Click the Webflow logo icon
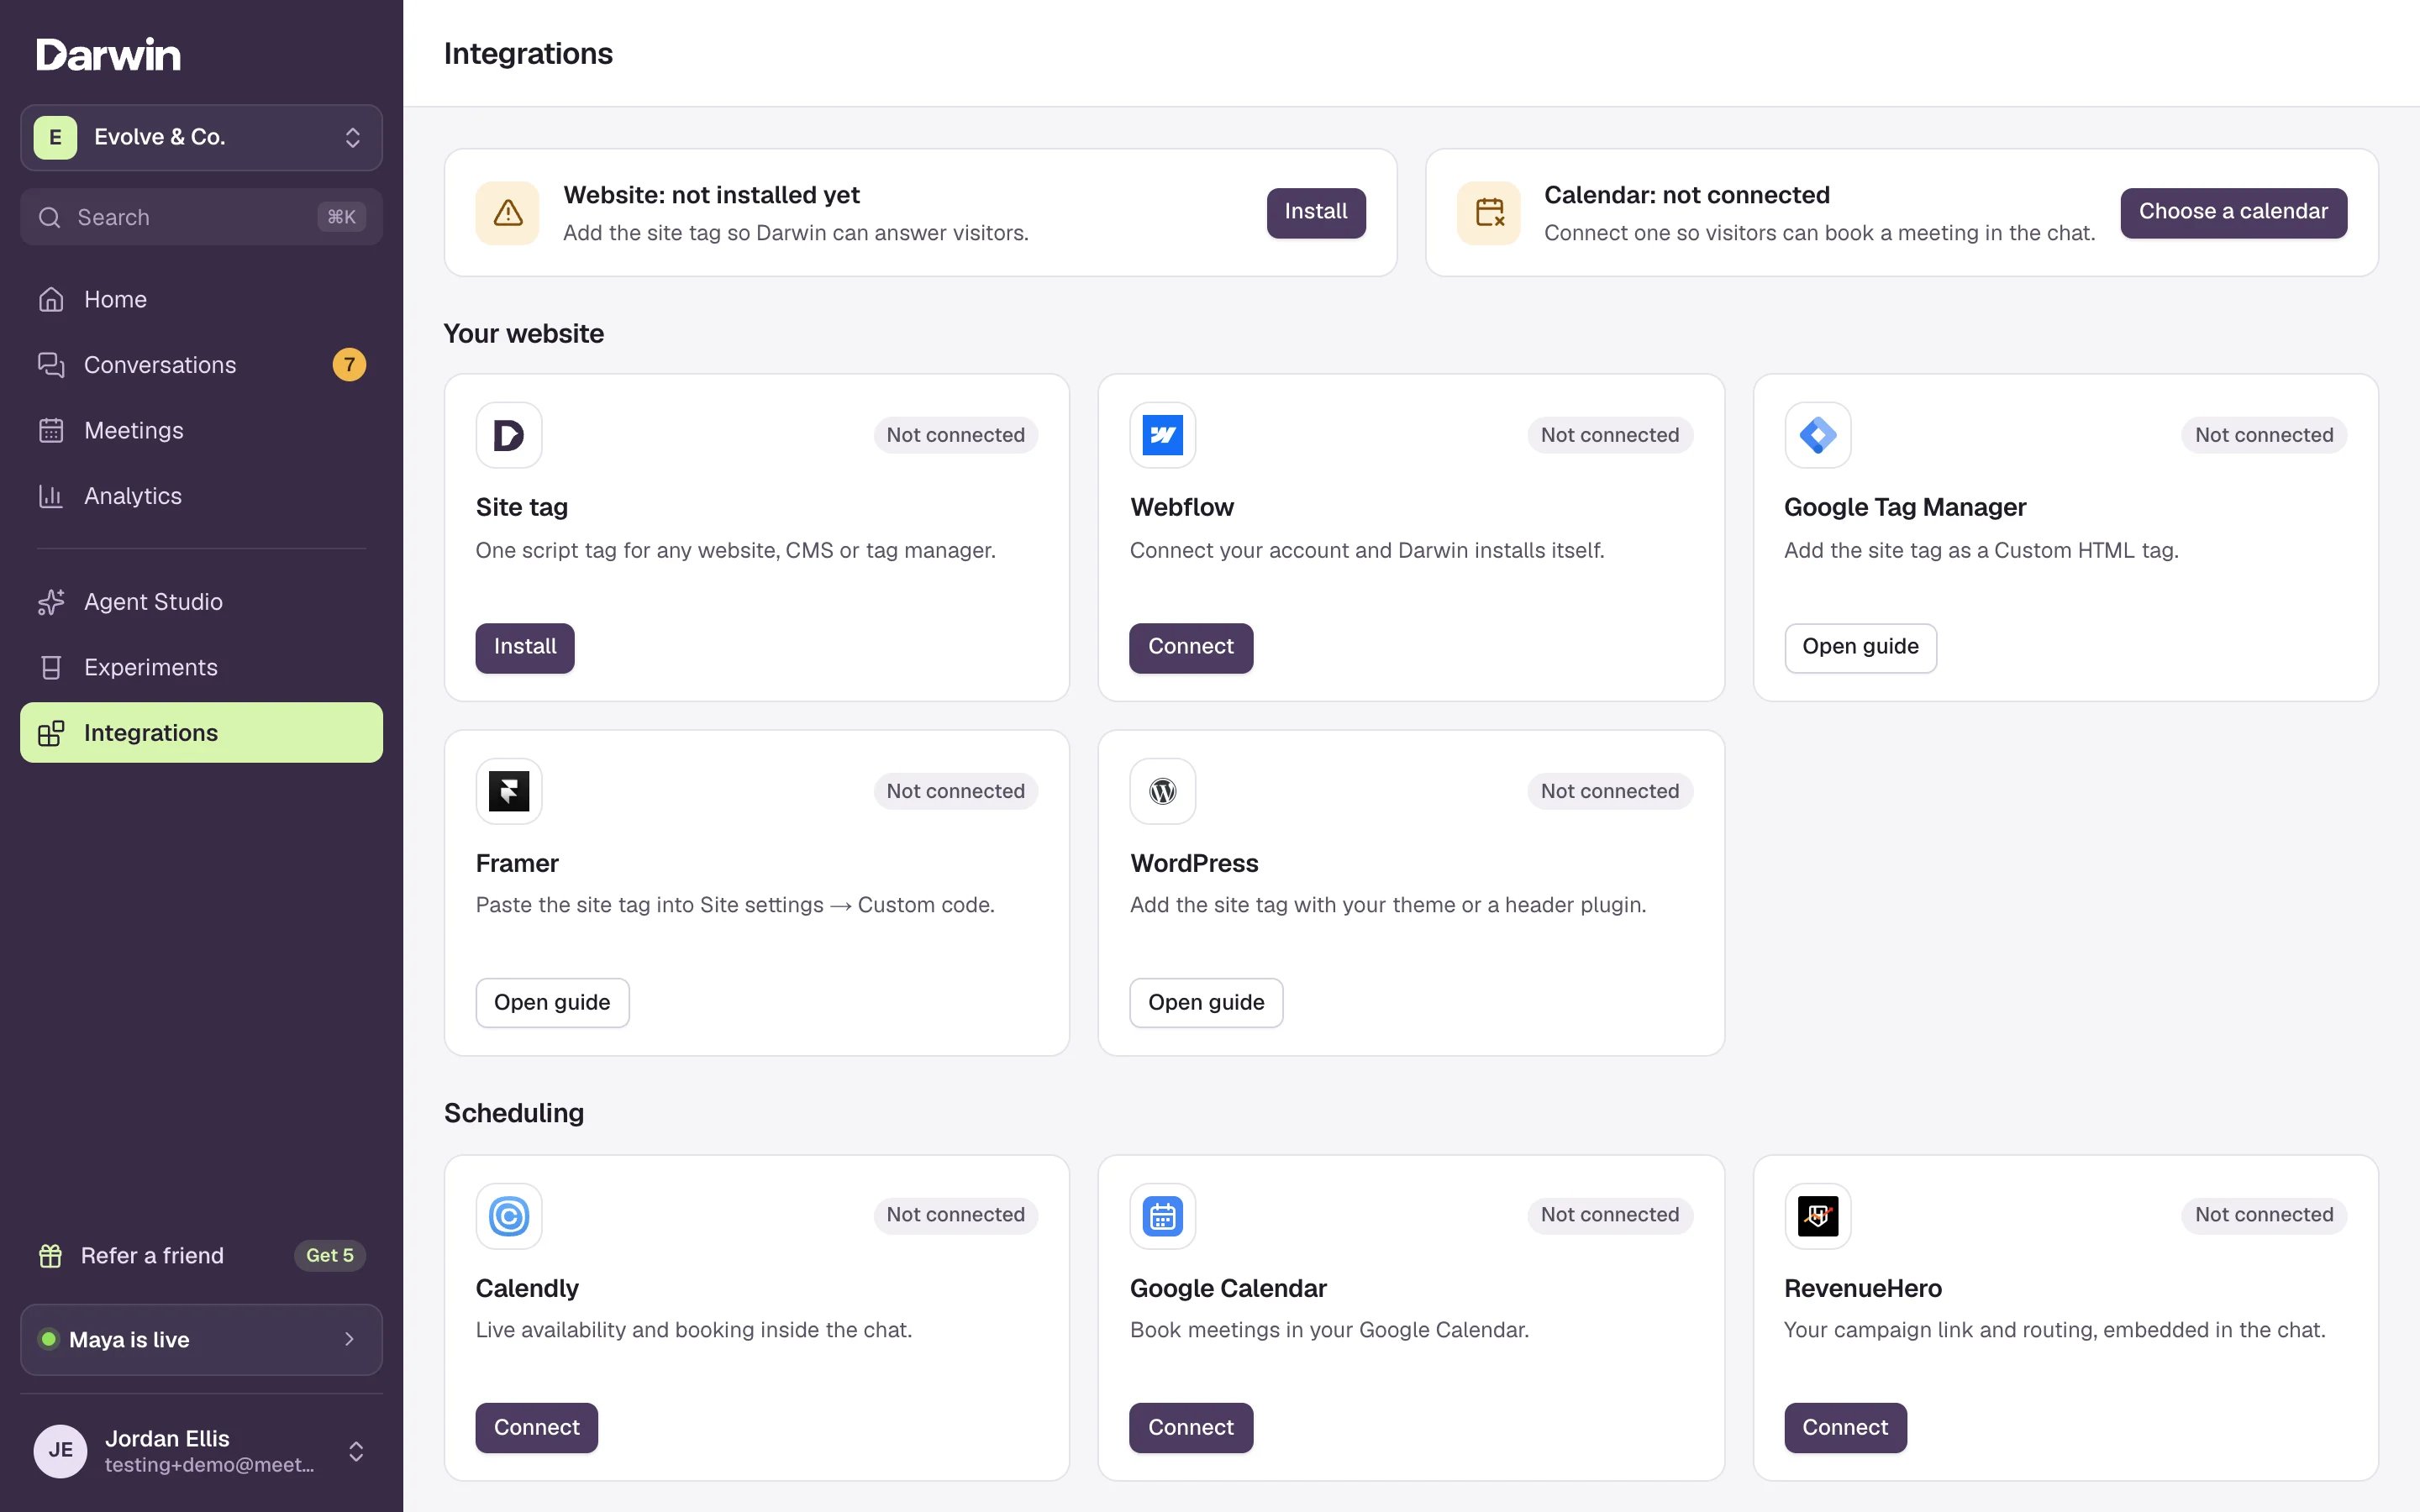Screen dimensions: 2420x1512 pos(1163,435)
